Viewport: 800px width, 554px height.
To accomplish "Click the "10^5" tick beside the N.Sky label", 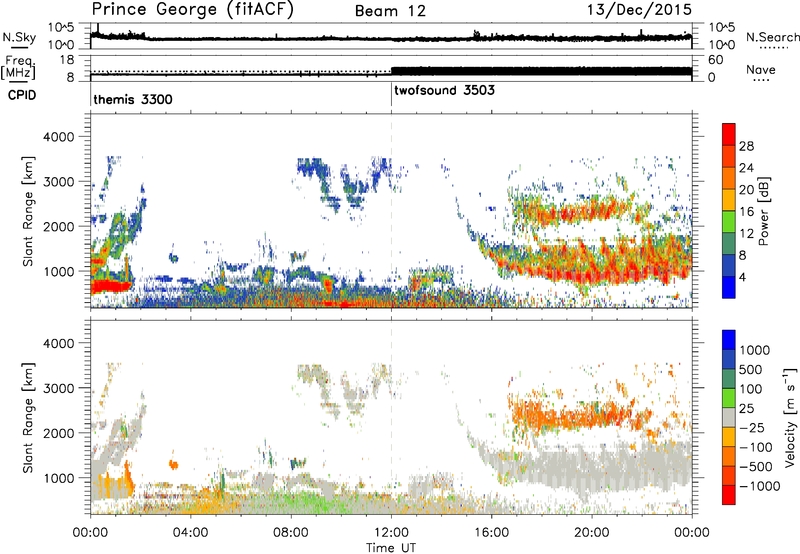I will click(61, 28).
